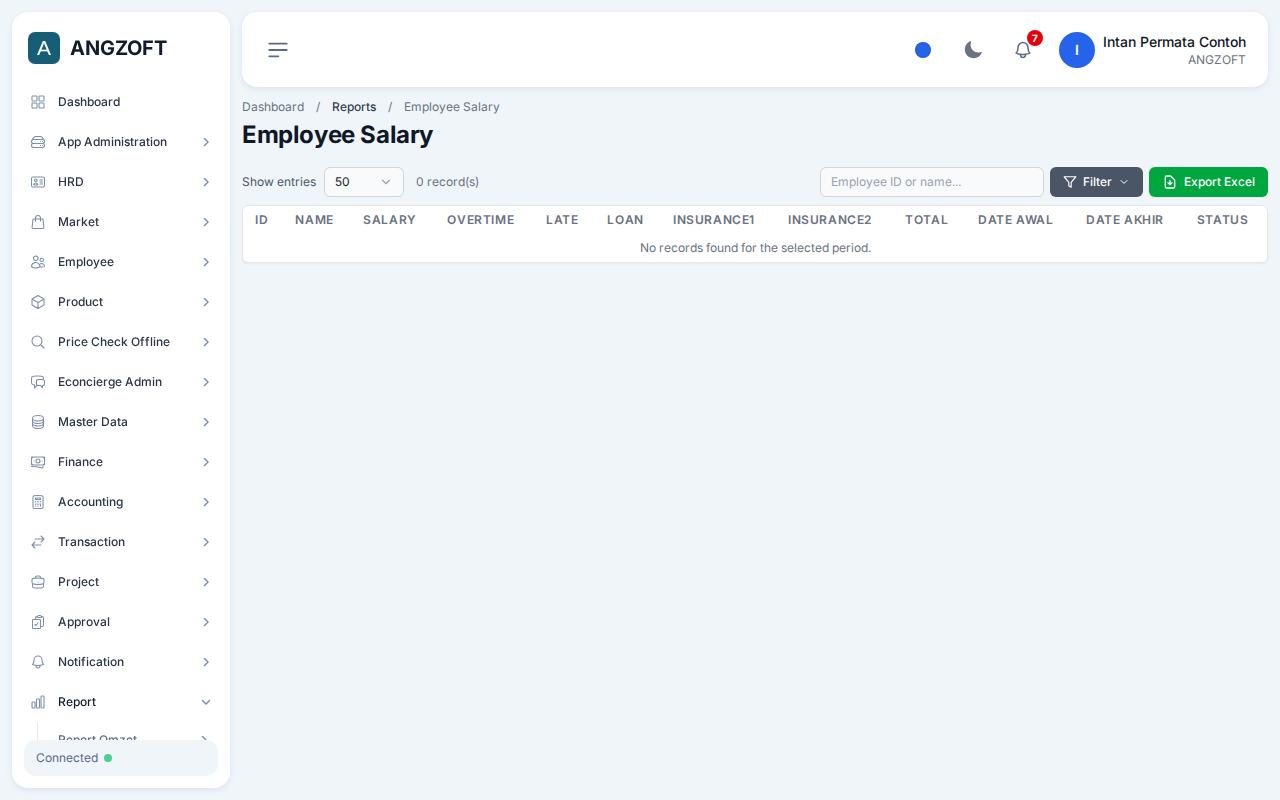Open the Report menu item

point(121,702)
